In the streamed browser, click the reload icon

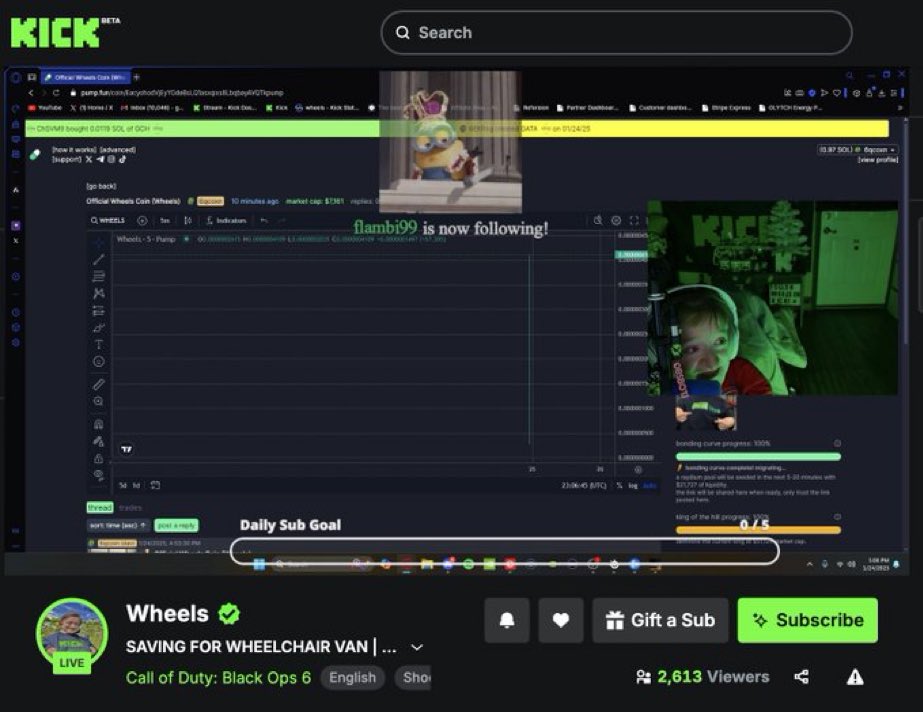point(56,93)
